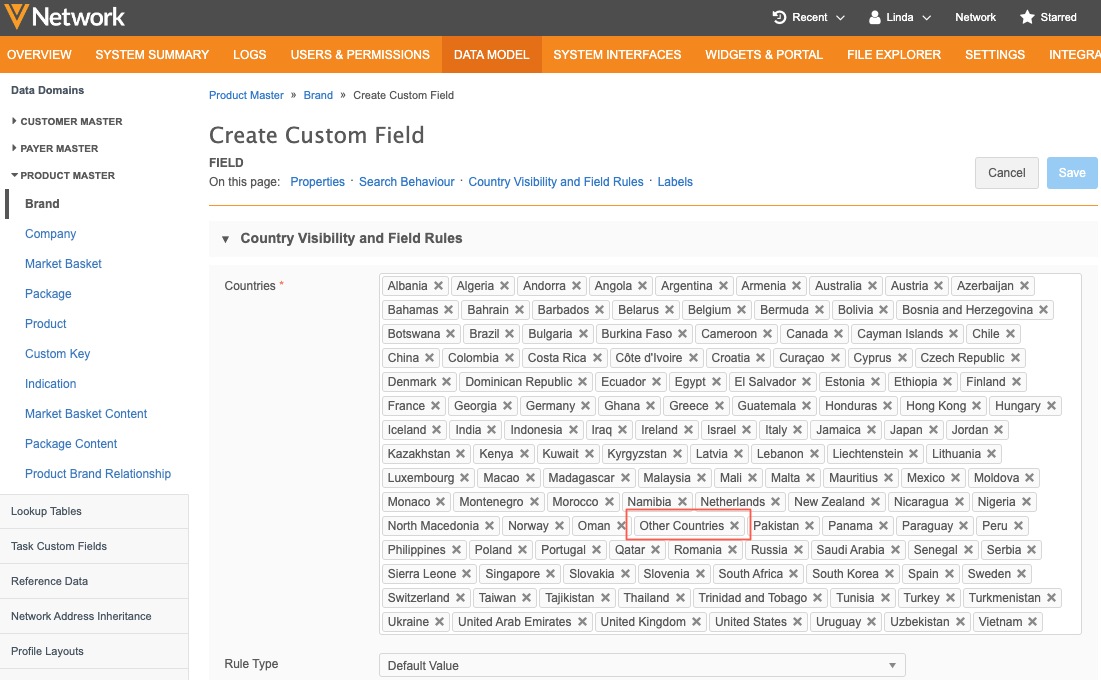The height and width of the screenshot is (680, 1101).
Task: Open the Users & Permissions tab
Action: pos(360,55)
